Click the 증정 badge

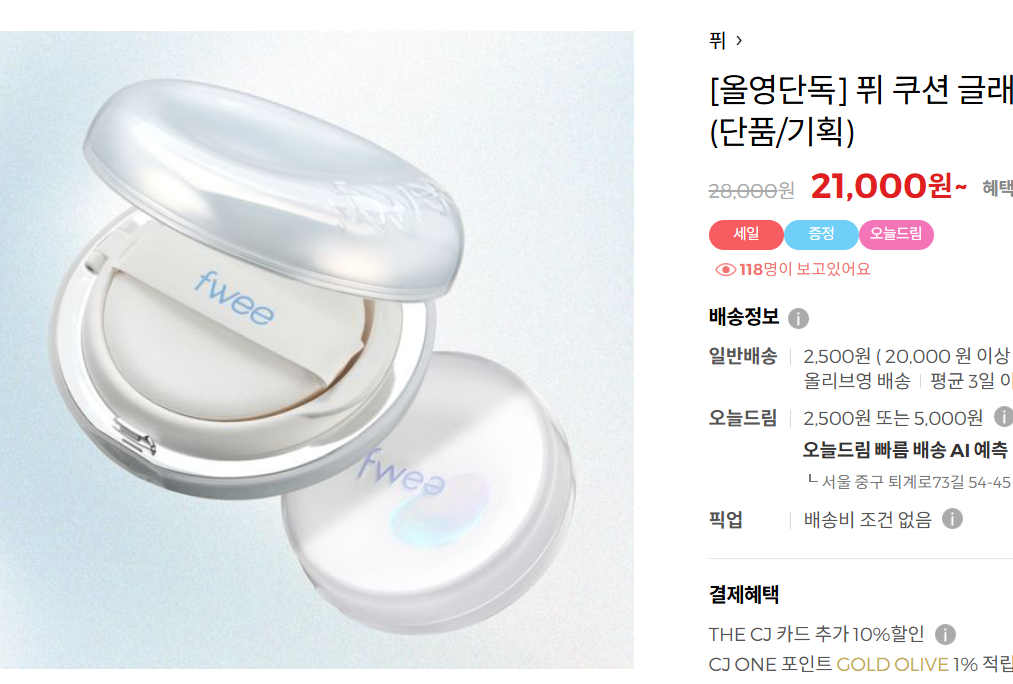pos(821,234)
